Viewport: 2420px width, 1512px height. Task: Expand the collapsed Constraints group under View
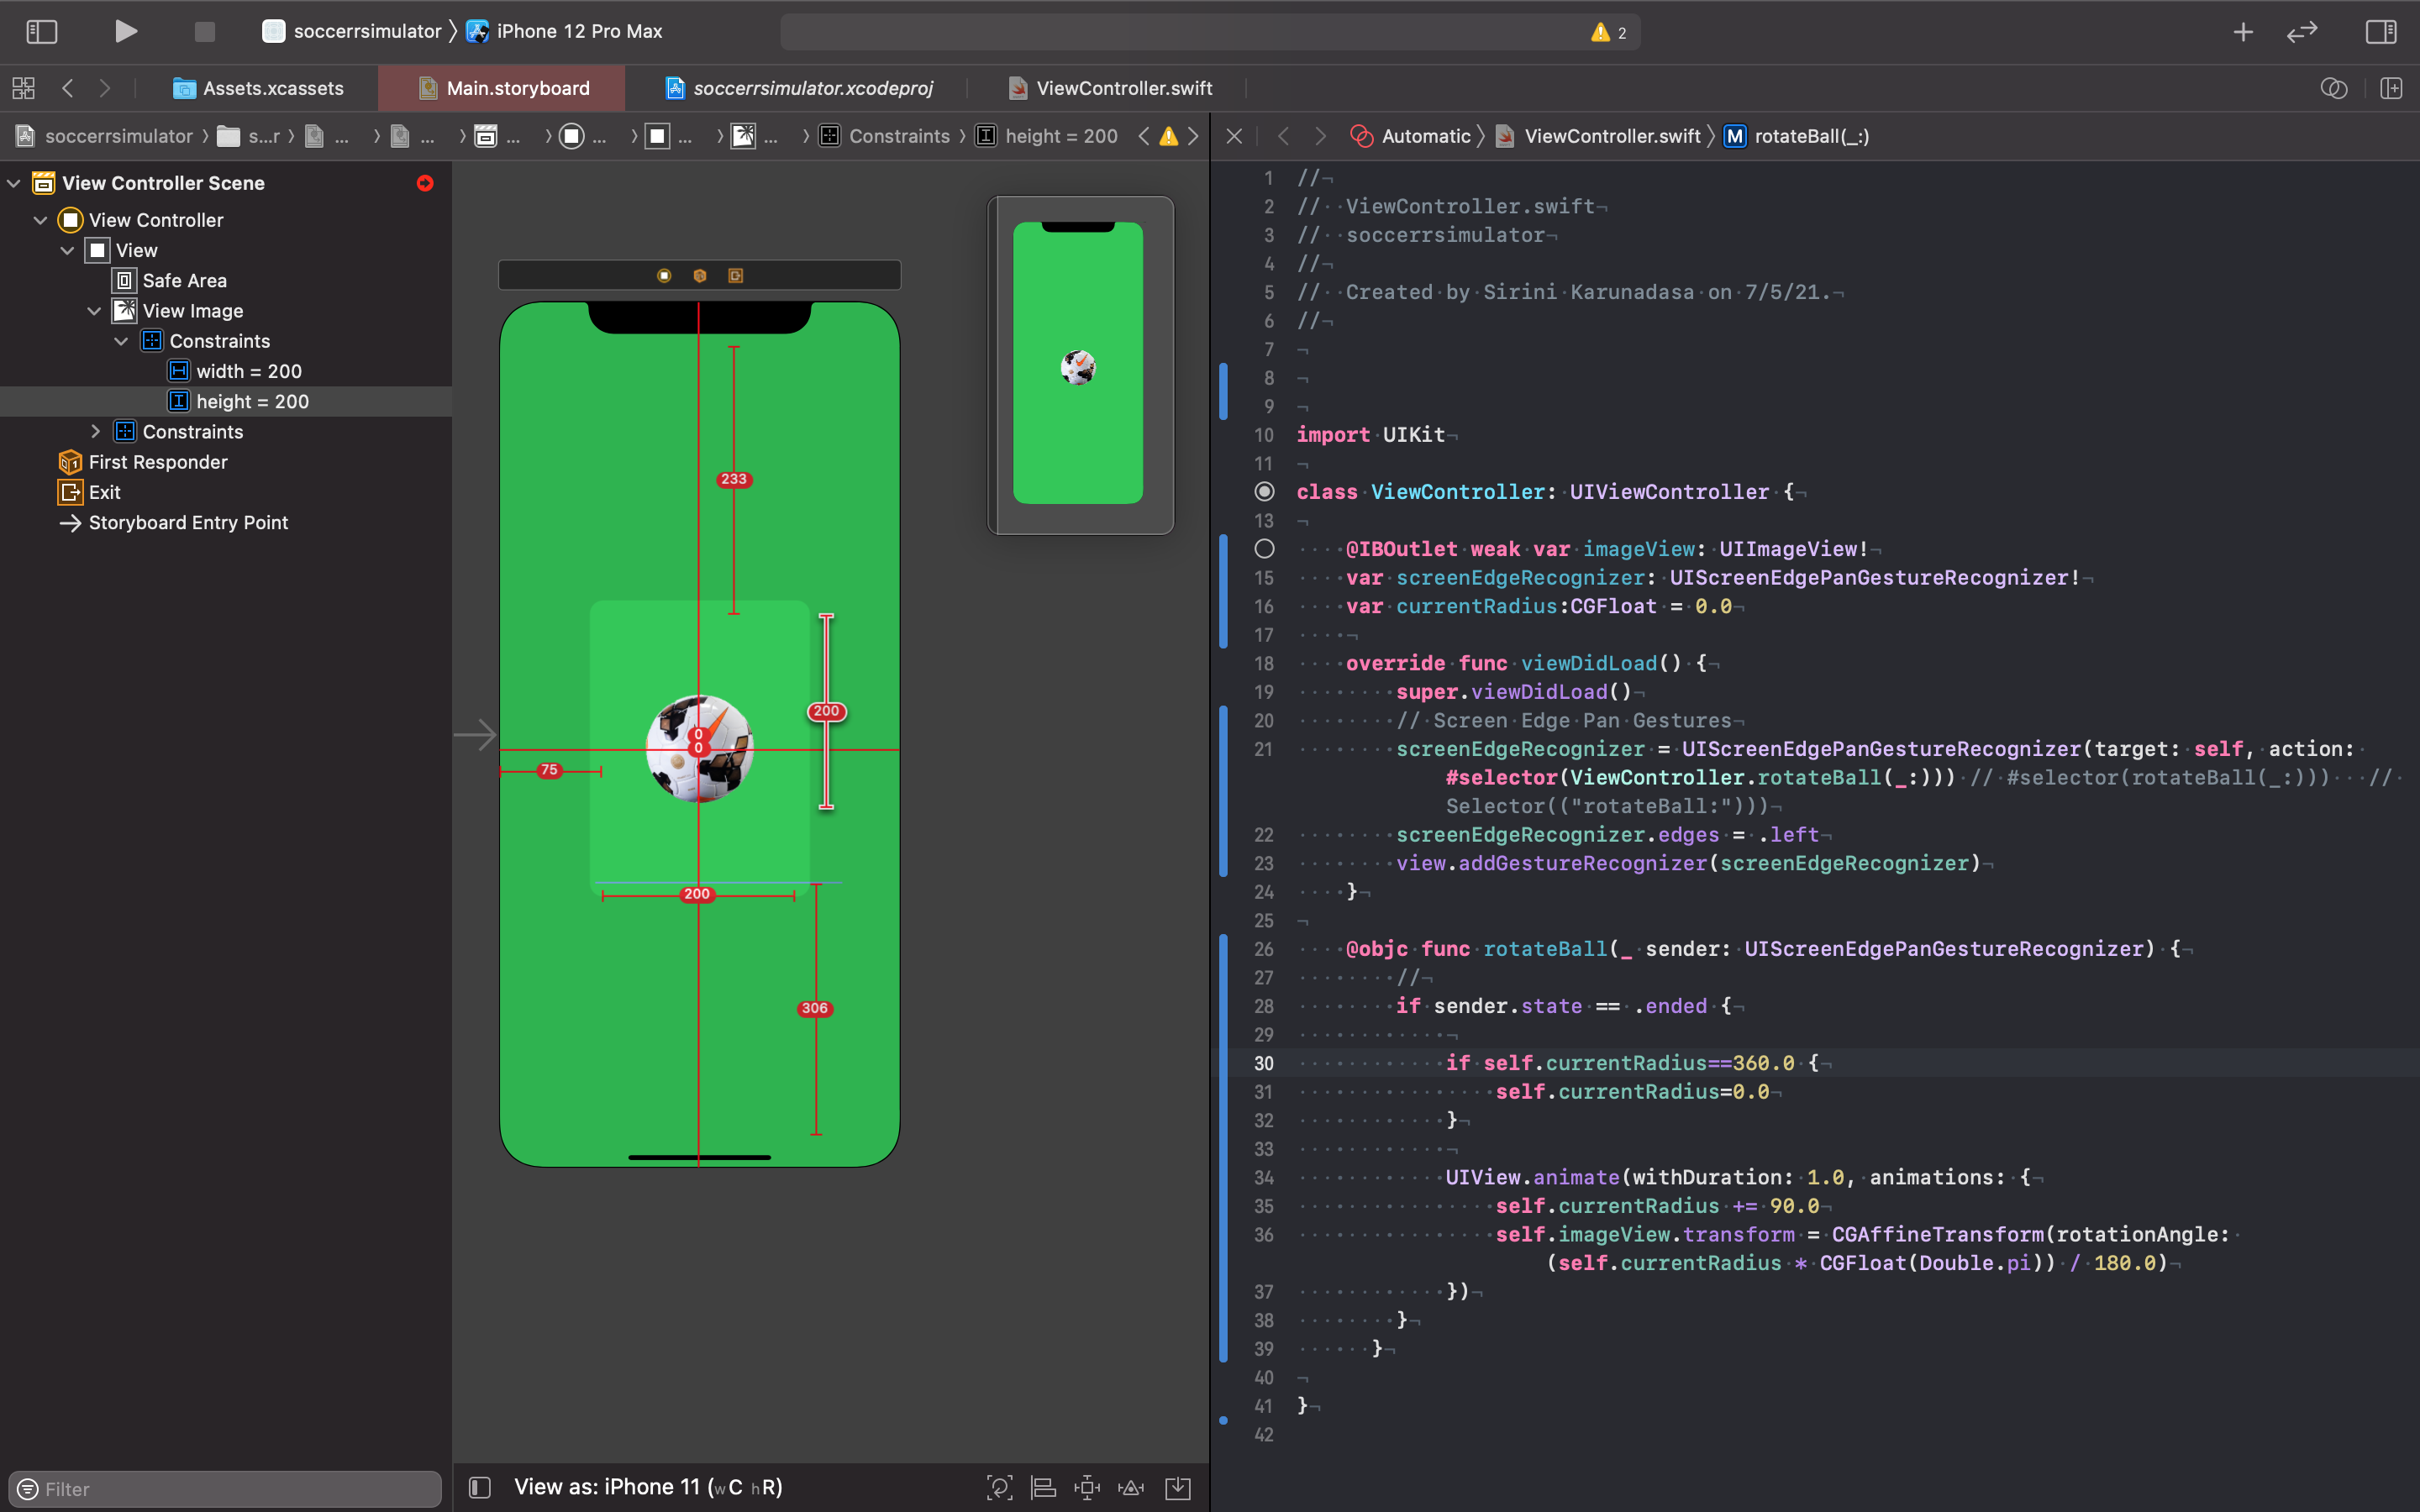tap(95, 431)
